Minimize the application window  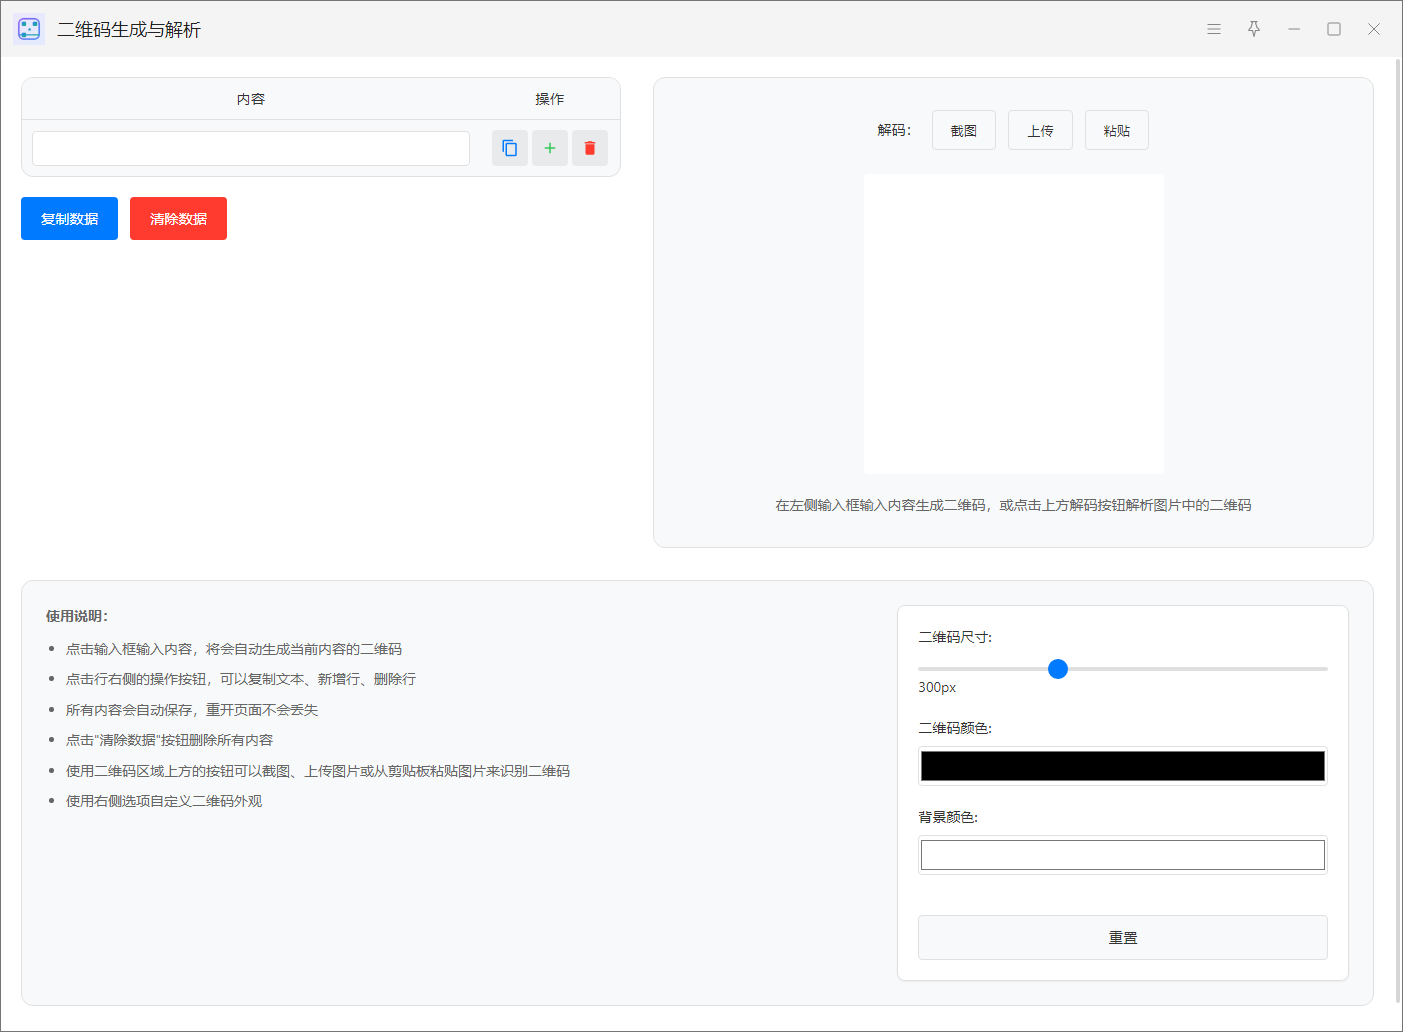[1293, 29]
